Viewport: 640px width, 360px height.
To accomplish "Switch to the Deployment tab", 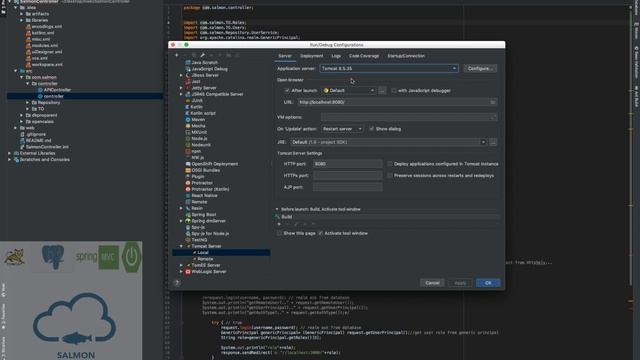I will point(311,56).
